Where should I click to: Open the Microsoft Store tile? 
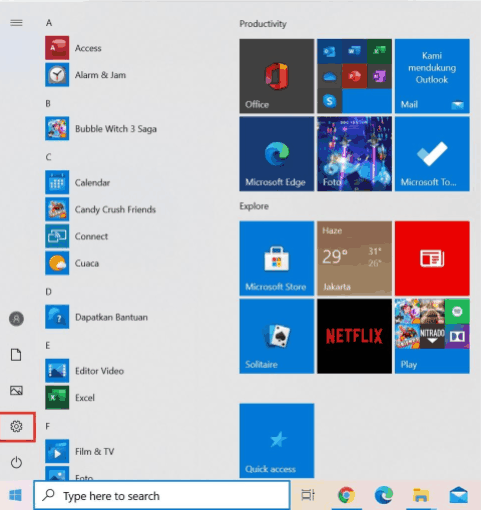point(277,258)
